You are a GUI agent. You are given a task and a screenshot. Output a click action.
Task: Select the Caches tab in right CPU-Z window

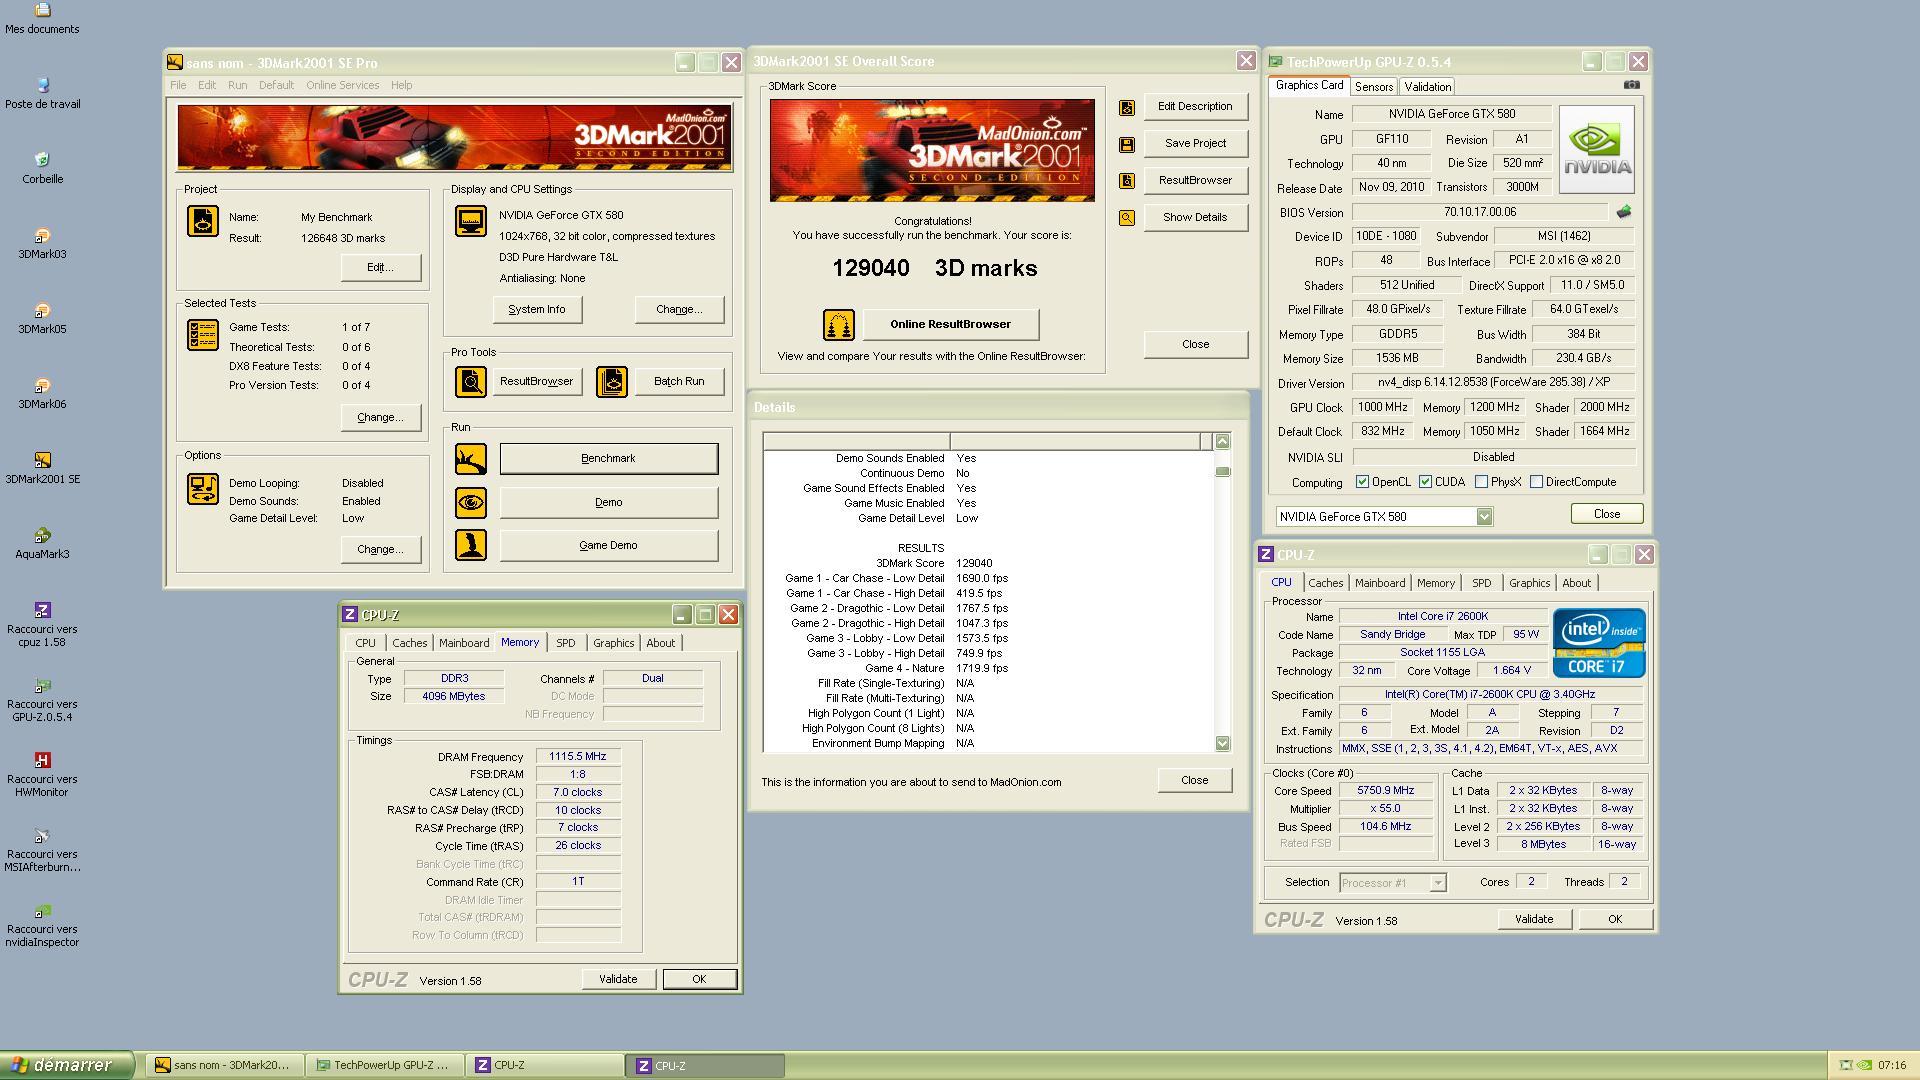coord(1326,583)
